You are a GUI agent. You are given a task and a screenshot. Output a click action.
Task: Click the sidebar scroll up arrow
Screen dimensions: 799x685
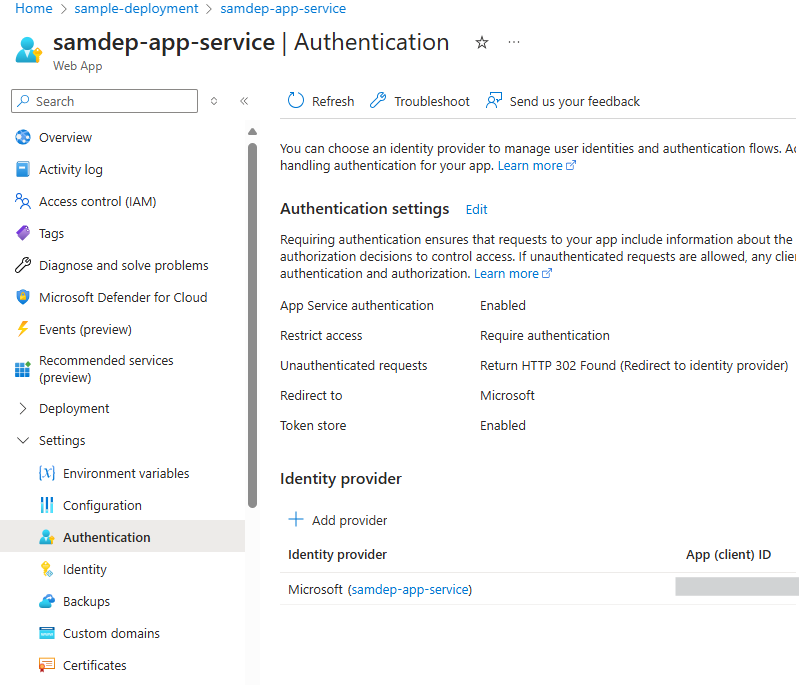pyautogui.click(x=252, y=132)
